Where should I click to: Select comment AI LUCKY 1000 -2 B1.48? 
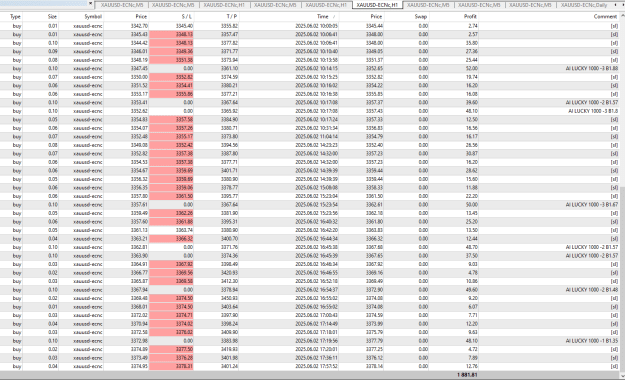(592, 290)
